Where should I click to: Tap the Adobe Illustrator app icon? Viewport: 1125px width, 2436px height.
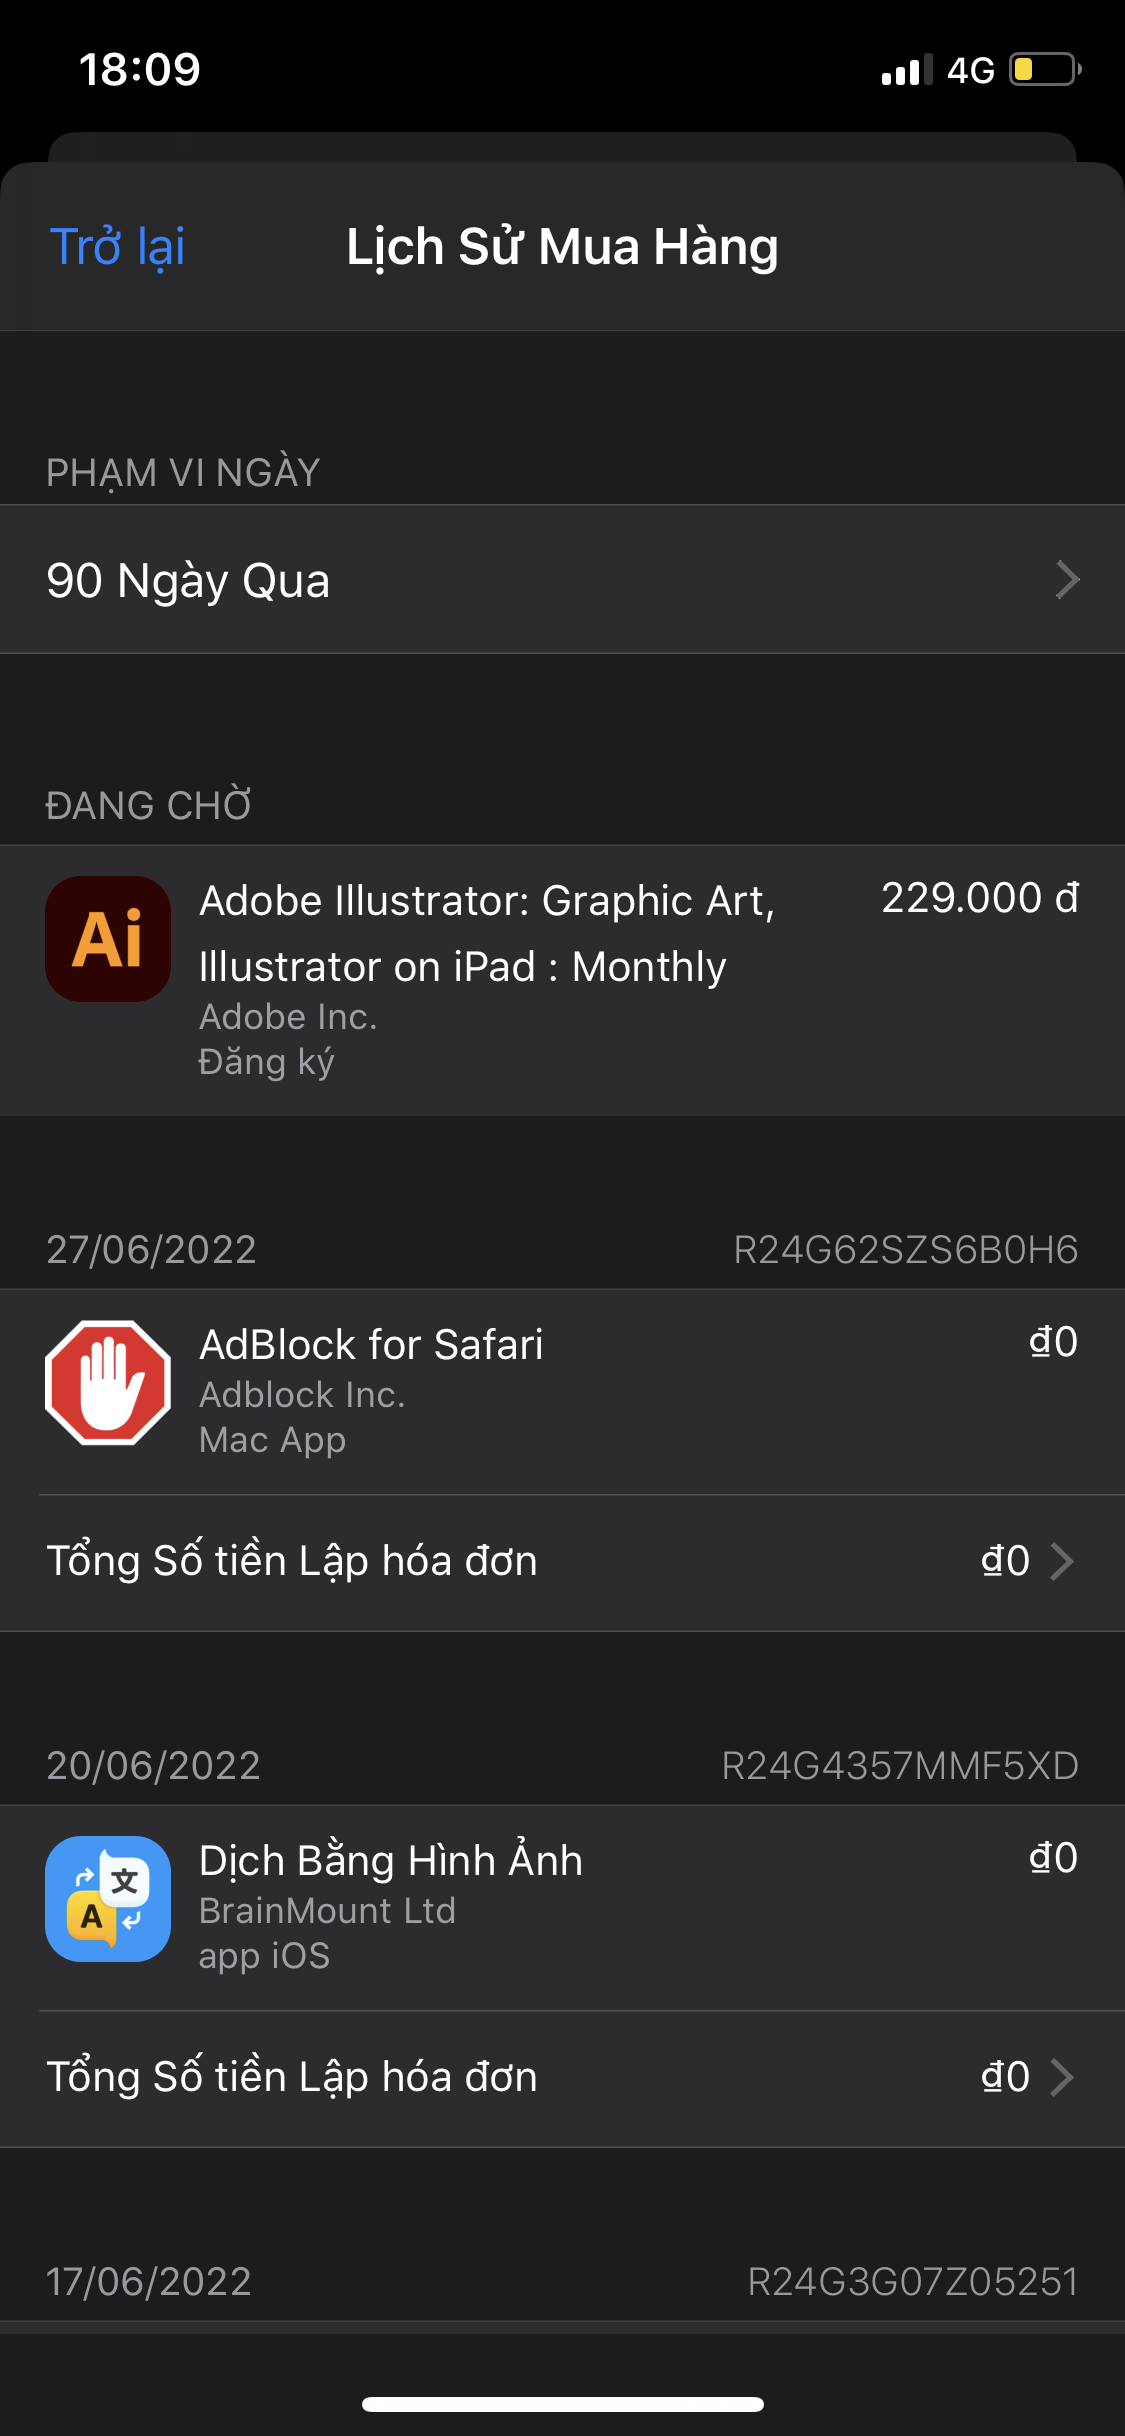pos(108,939)
